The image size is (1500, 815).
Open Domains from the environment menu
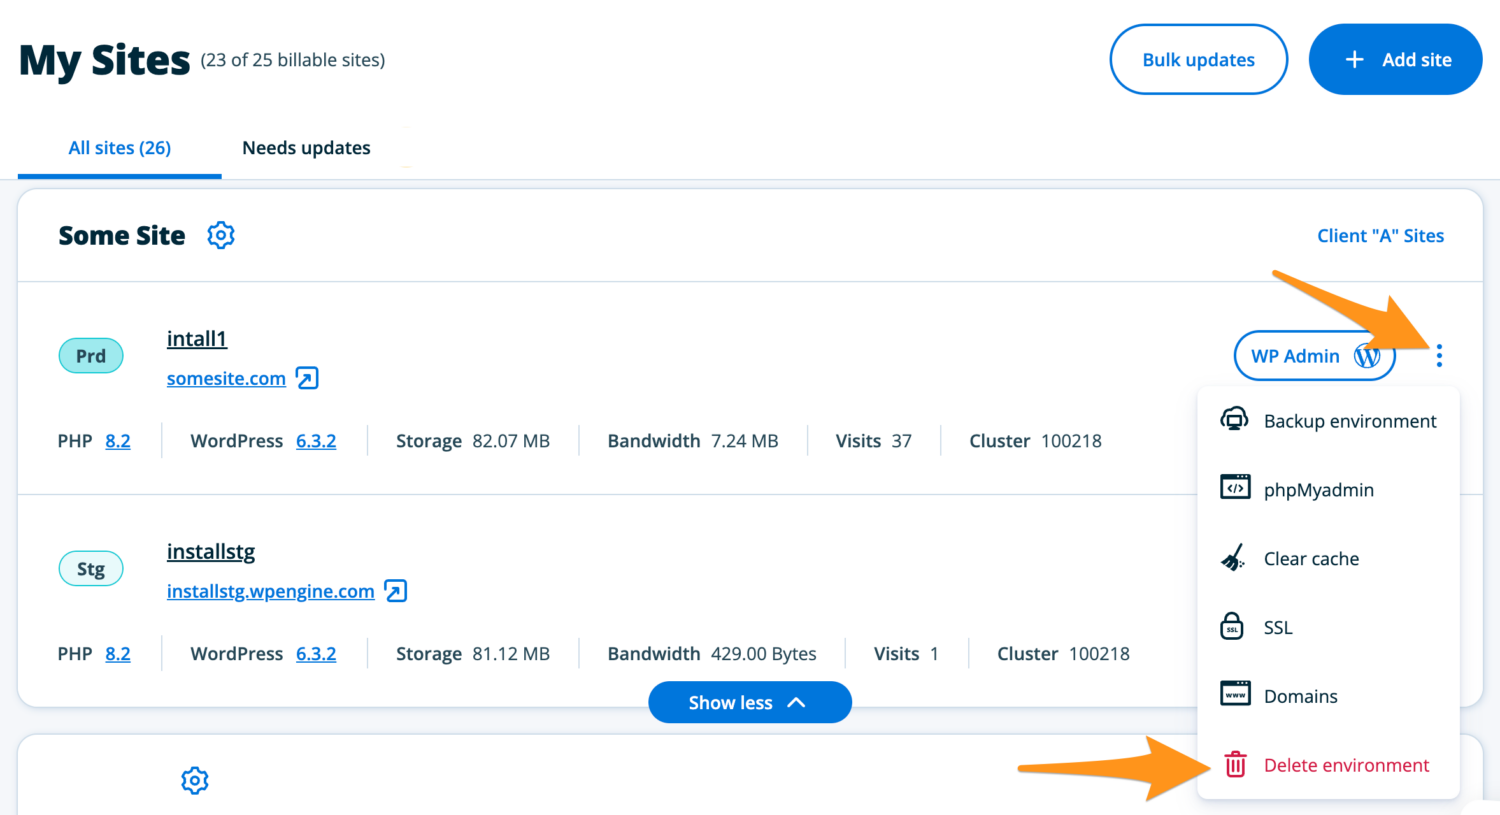pyautogui.click(x=1300, y=696)
